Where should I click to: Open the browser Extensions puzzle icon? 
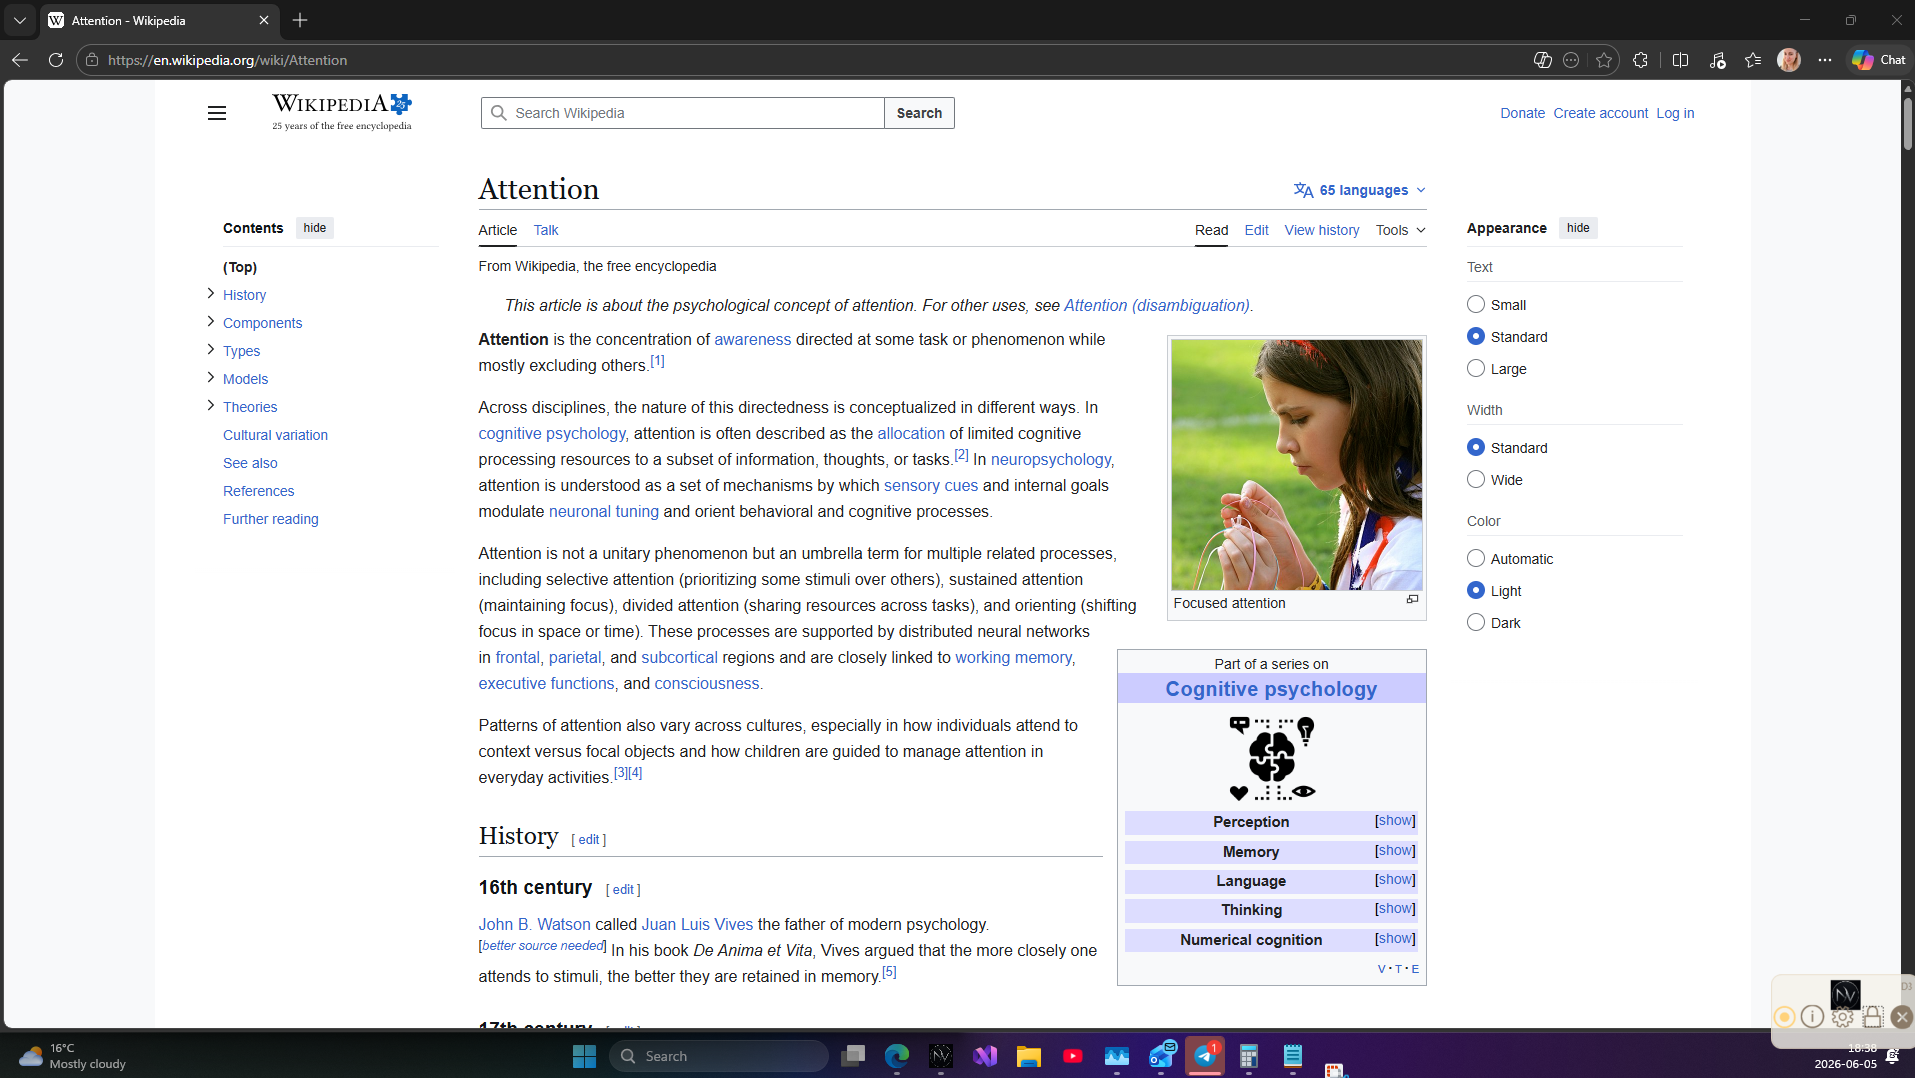[x=1640, y=60]
